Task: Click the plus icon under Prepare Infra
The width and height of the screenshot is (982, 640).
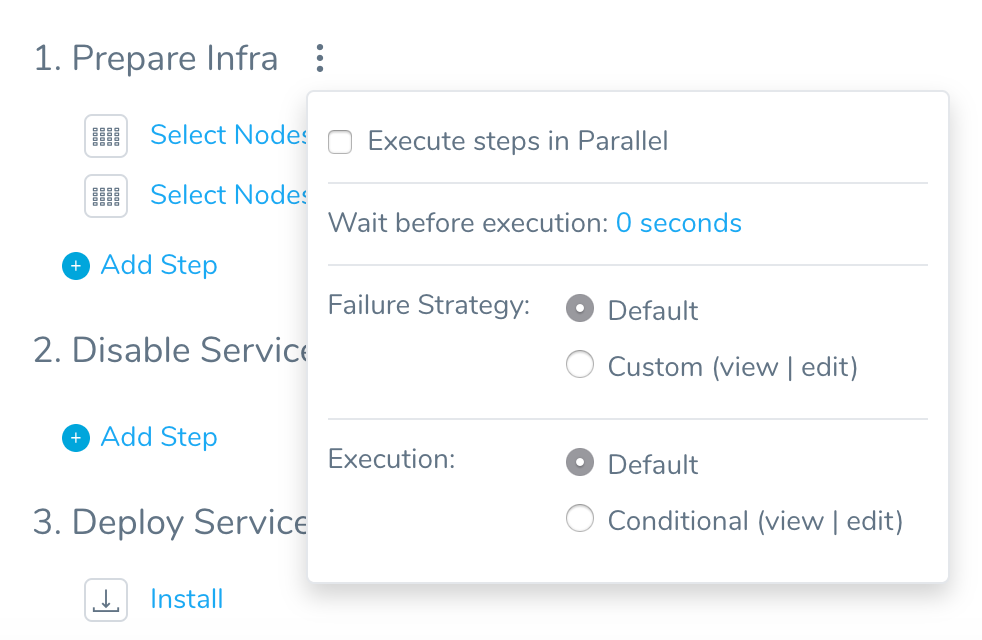Action: (x=76, y=266)
